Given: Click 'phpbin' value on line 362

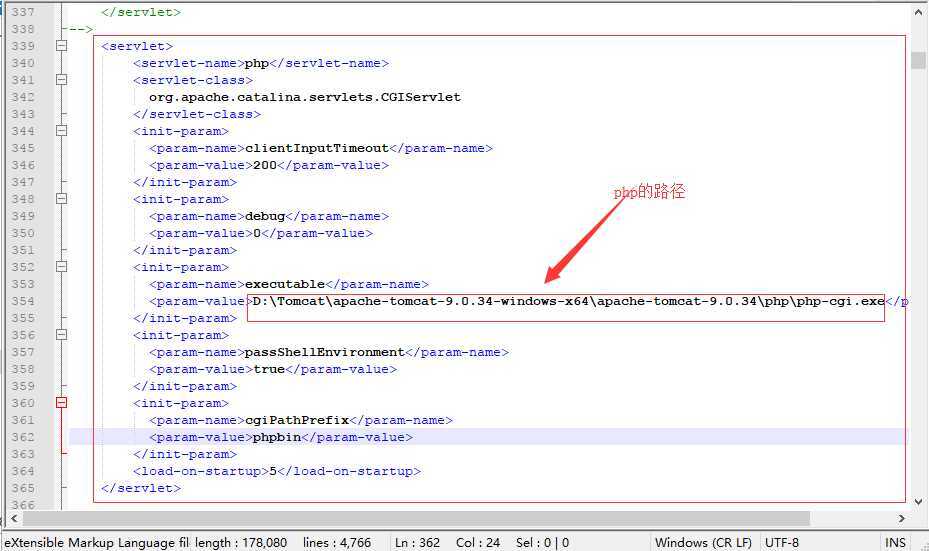Looking at the screenshot, I should click(277, 437).
